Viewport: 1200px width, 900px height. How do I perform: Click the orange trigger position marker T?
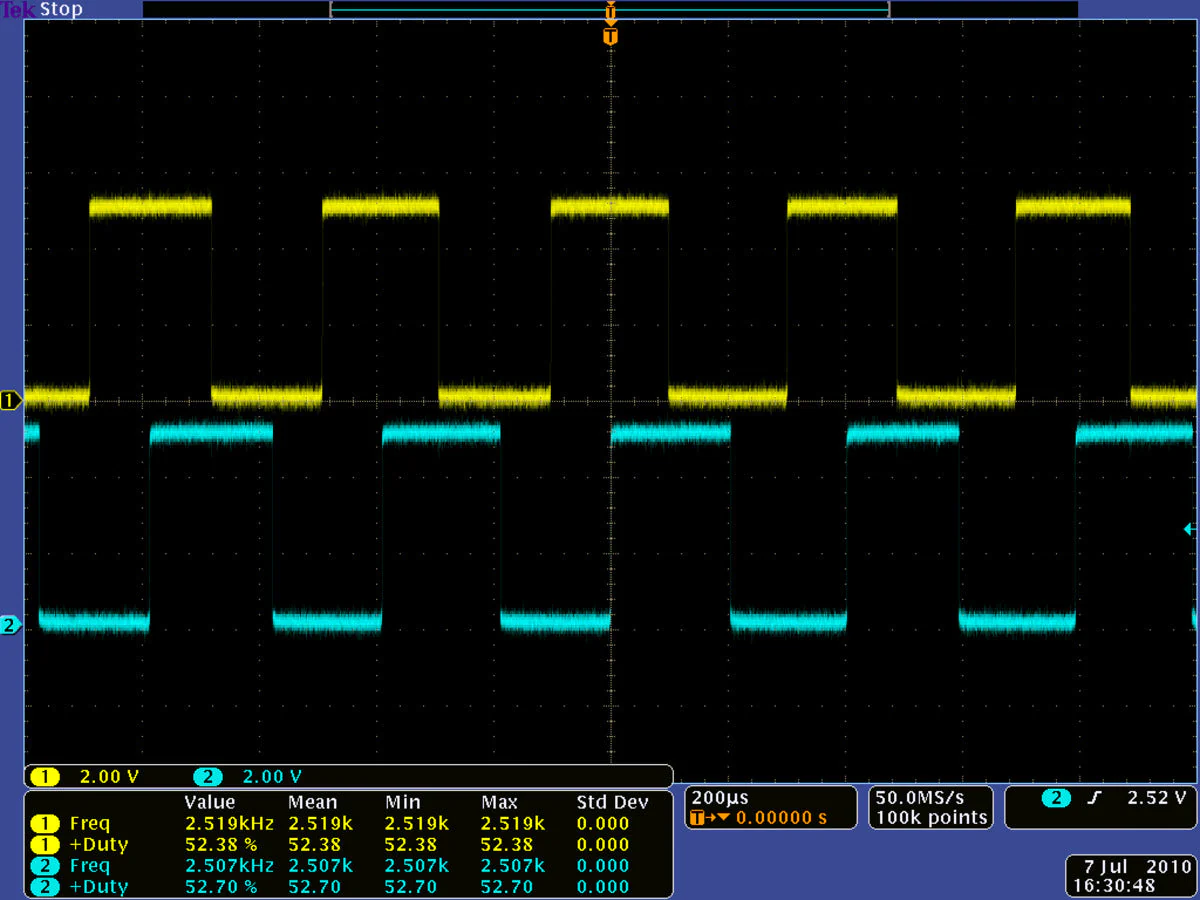click(x=610, y=37)
